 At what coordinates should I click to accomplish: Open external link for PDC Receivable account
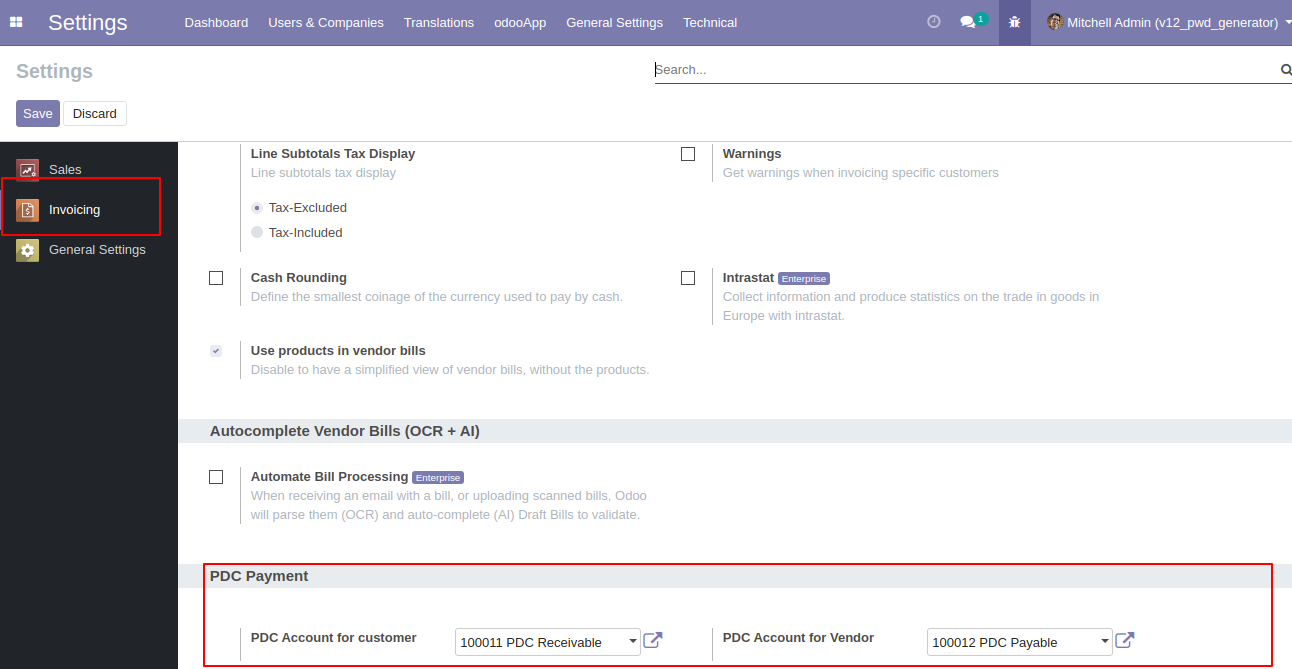tap(653, 640)
